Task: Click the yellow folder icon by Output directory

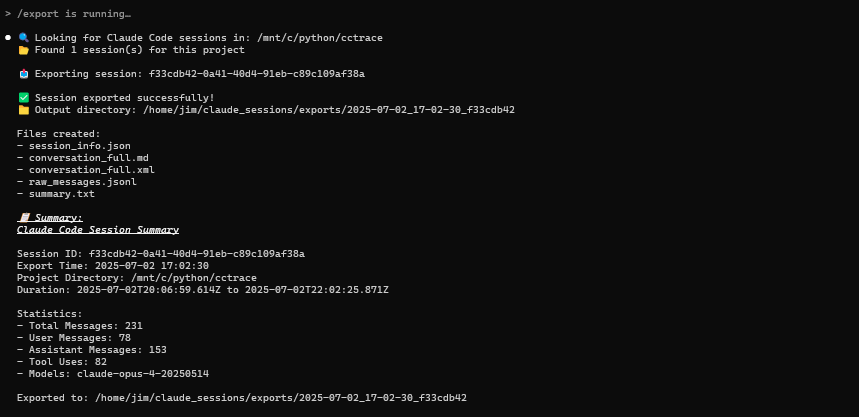Action: [x=24, y=110]
